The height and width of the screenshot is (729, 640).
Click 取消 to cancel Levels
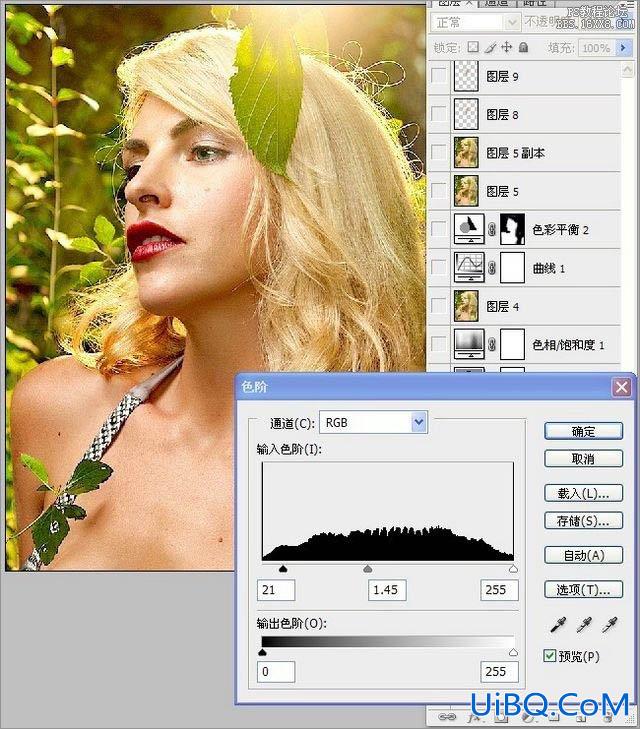pyautogui.click(x=583, y=458)
